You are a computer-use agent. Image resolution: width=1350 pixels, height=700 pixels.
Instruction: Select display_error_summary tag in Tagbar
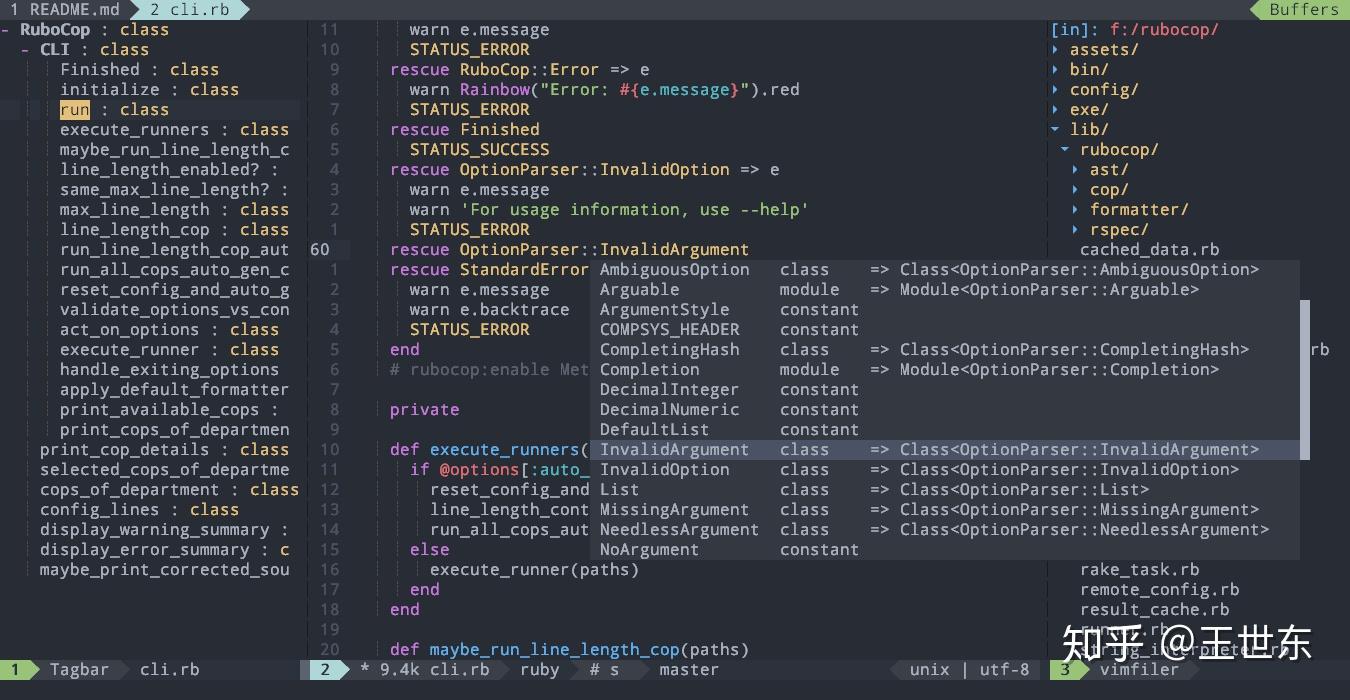point(145,550)
